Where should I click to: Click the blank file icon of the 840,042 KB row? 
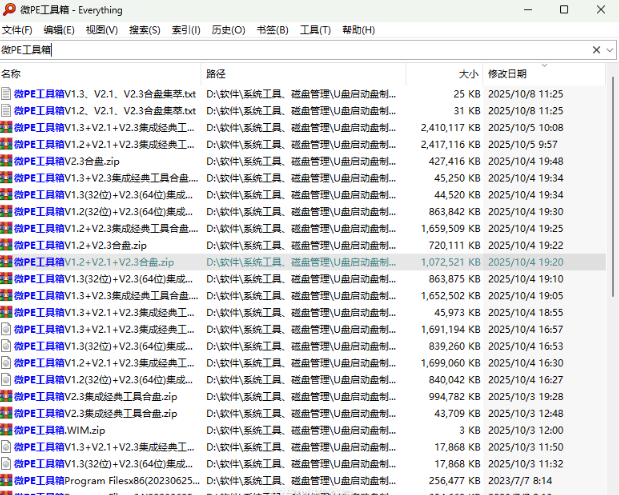pyautogui.click(x=6, y=380)
